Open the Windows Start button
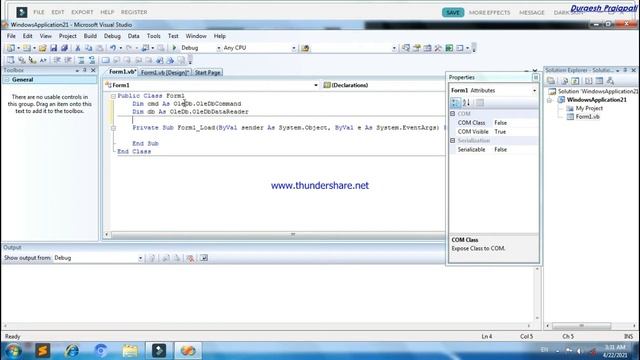The image size is (640, 360). pyautogui.click(x=13, y=351)
